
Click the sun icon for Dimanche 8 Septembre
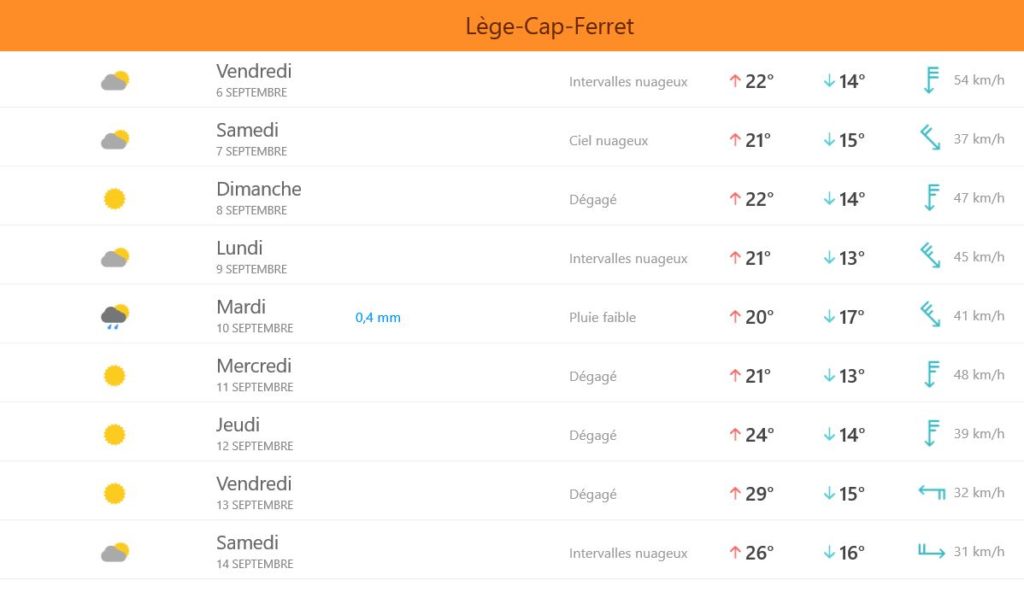[114, 199]
